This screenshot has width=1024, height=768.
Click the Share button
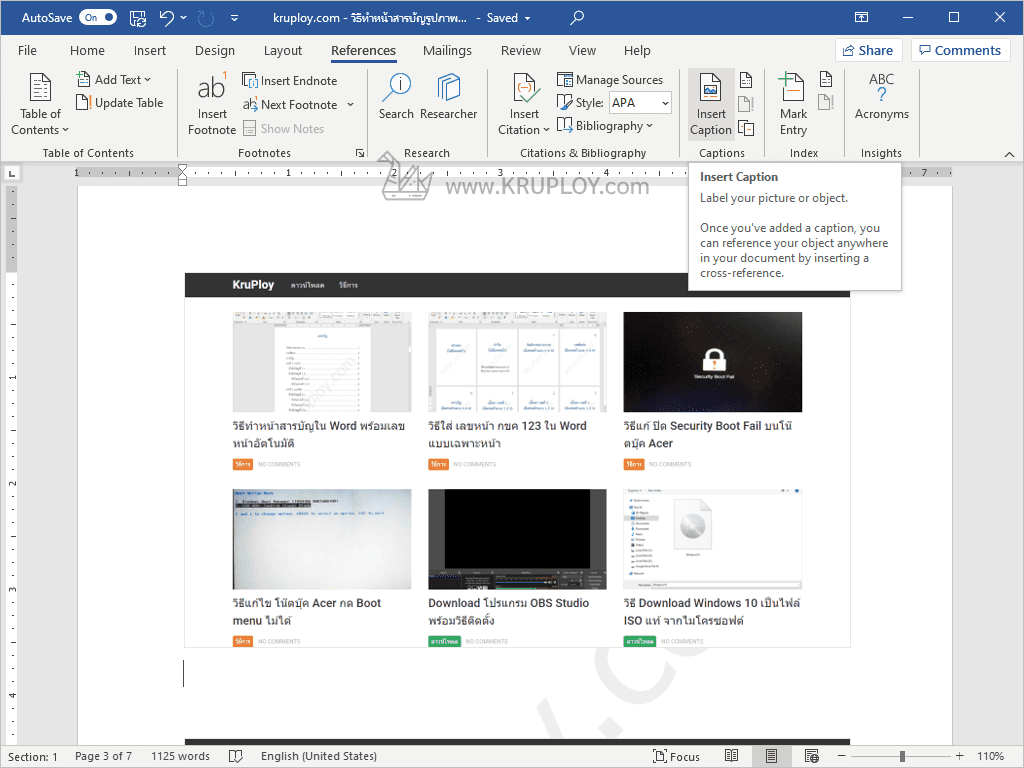tap(868, 50)
